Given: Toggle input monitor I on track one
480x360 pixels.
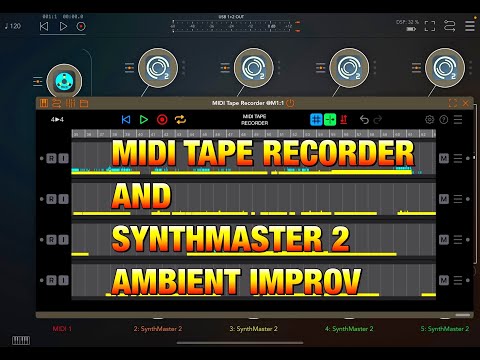Looking at the screenshot, I should pyautogui.click(x=64, y=158).
